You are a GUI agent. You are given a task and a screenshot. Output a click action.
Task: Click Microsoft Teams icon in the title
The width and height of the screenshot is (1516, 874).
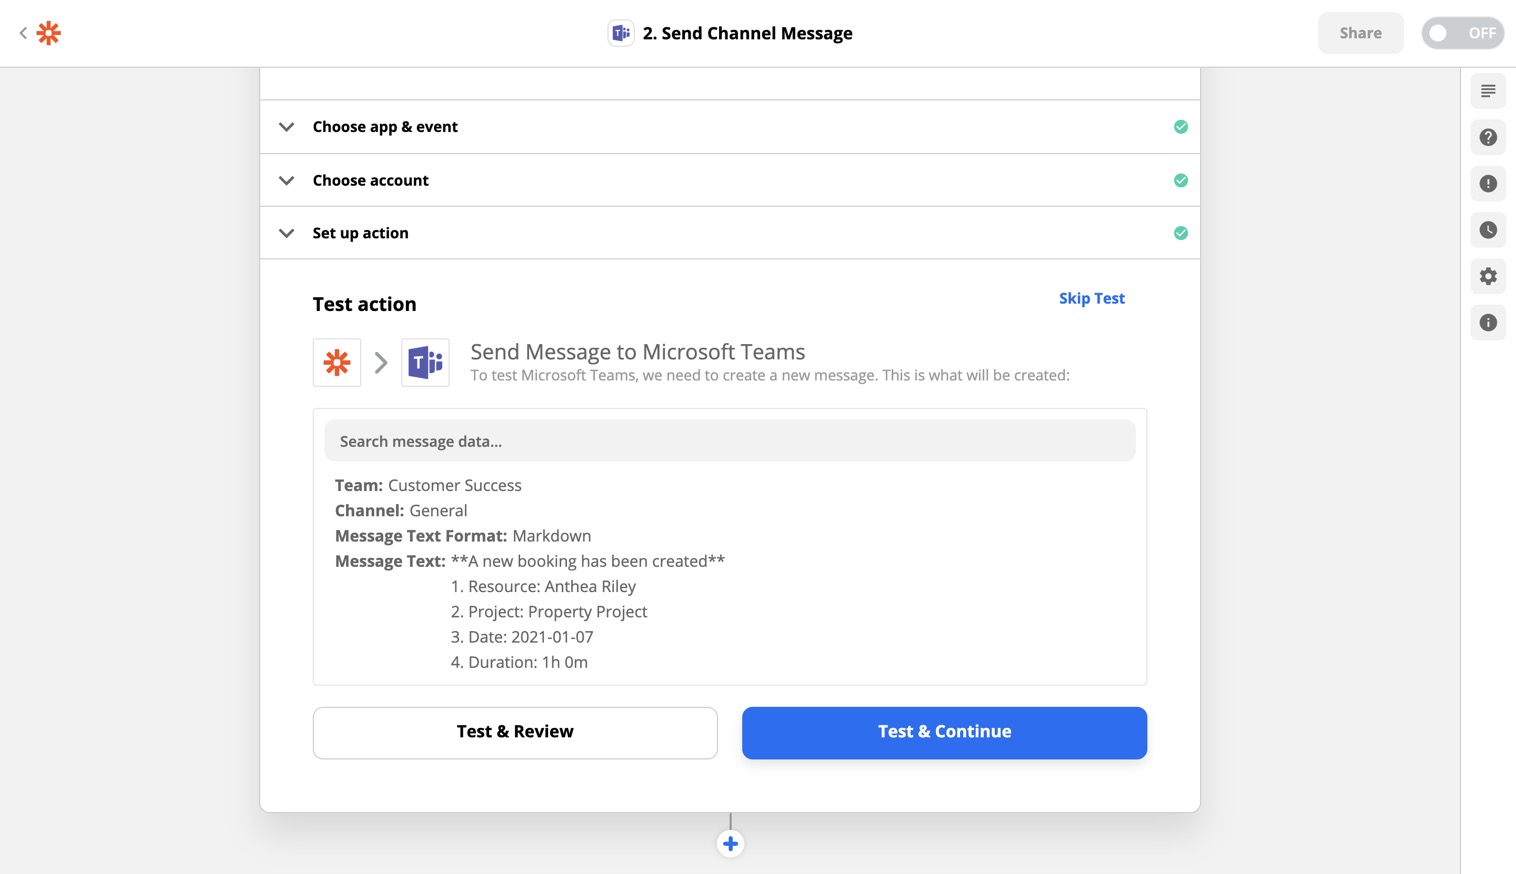click(x=621, y=33)
